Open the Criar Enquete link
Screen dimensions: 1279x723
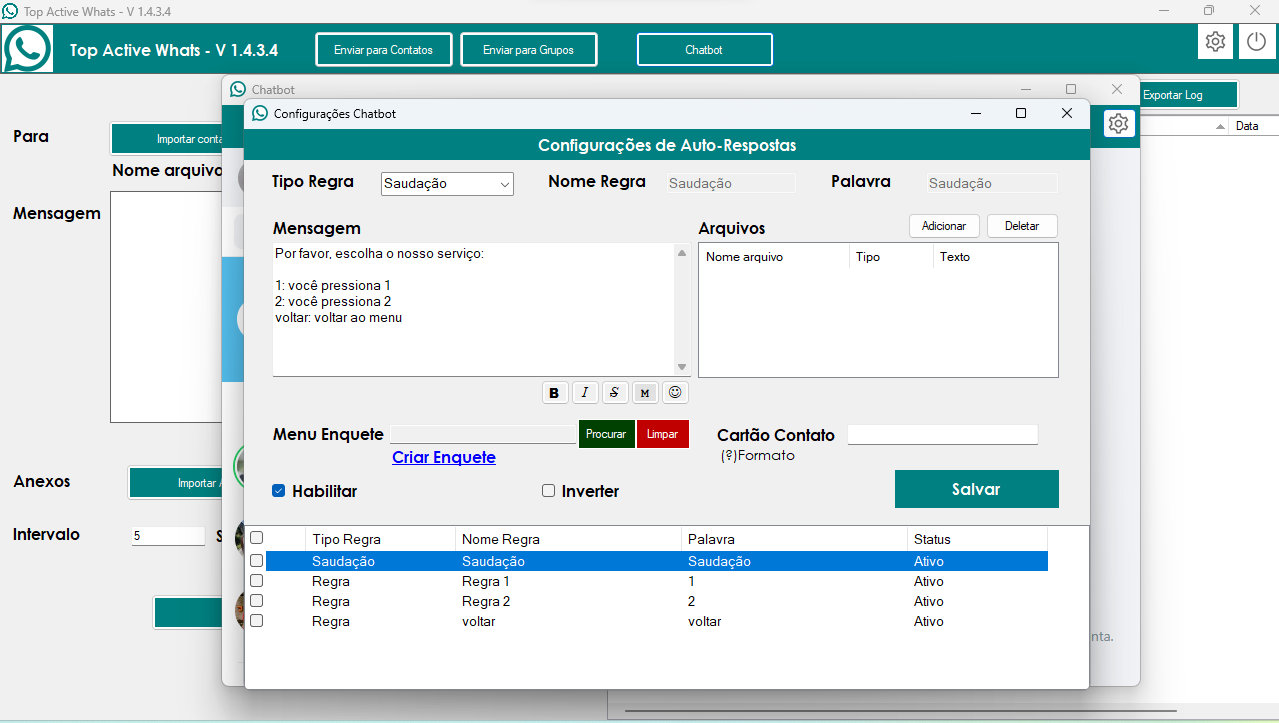[x=444, y=457]
